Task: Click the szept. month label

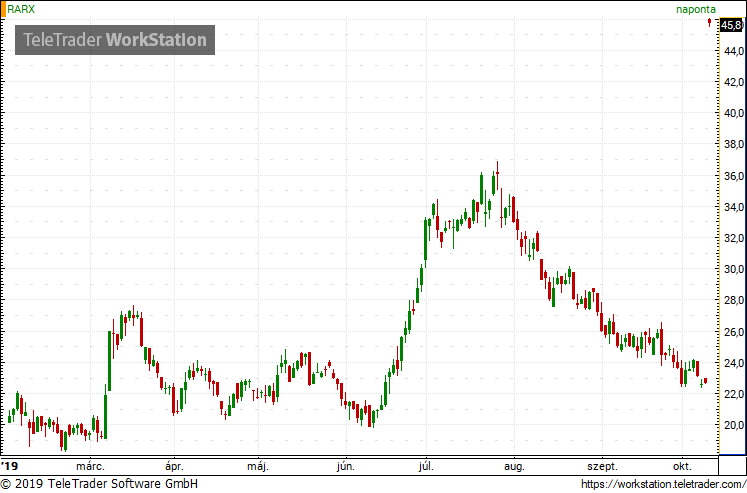Action: click(602, 466)
